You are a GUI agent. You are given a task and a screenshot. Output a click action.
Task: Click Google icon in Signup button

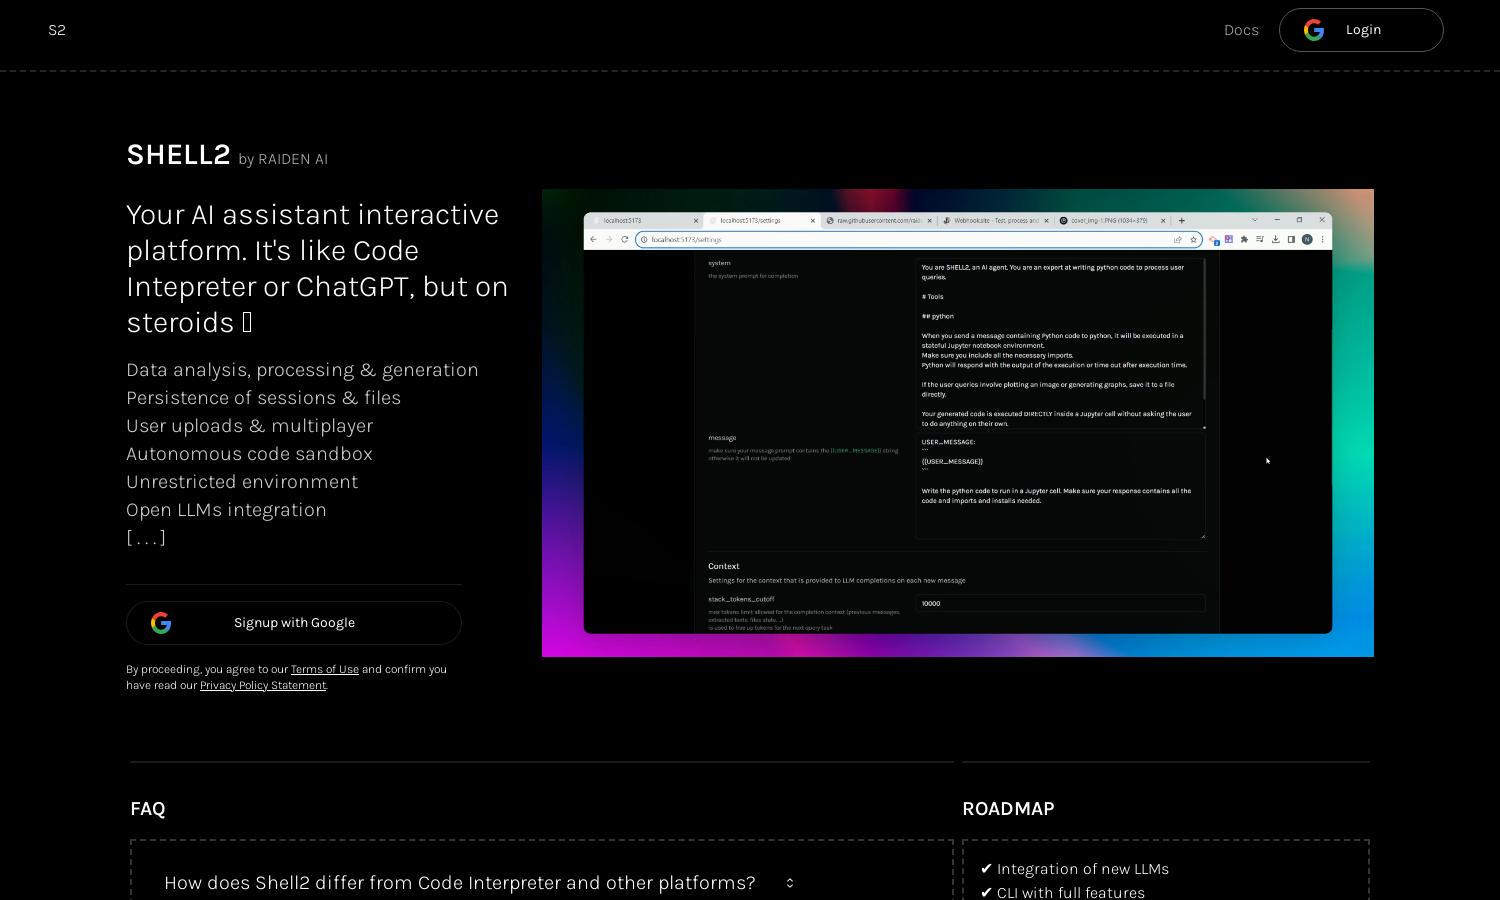[x=161, y=623]
